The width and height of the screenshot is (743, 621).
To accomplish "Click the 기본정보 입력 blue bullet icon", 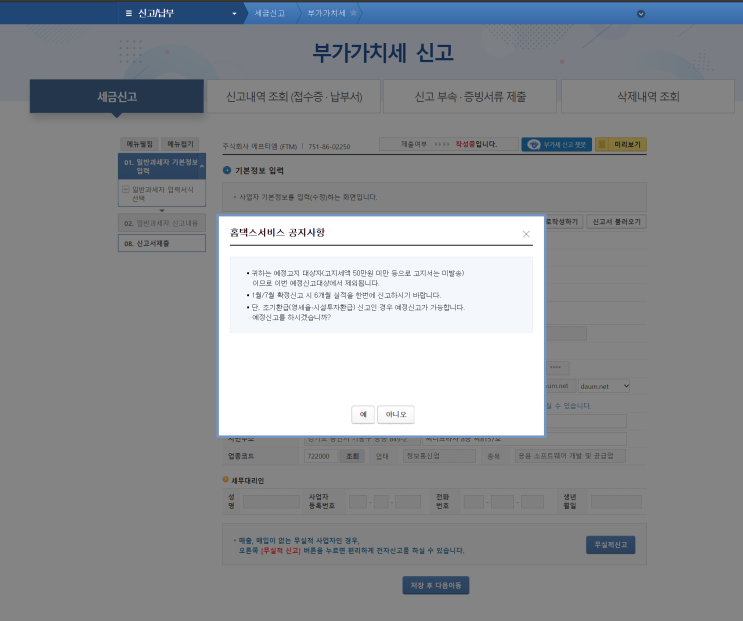I will pyautogui.click(x=227, y=170).
